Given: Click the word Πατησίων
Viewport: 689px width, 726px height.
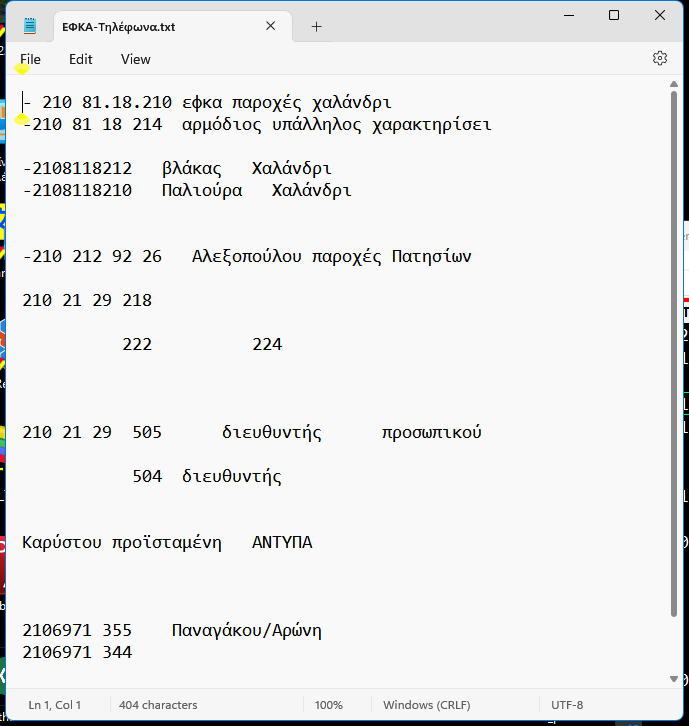Looking at the screenshot, I should click(x=432, y=256).
